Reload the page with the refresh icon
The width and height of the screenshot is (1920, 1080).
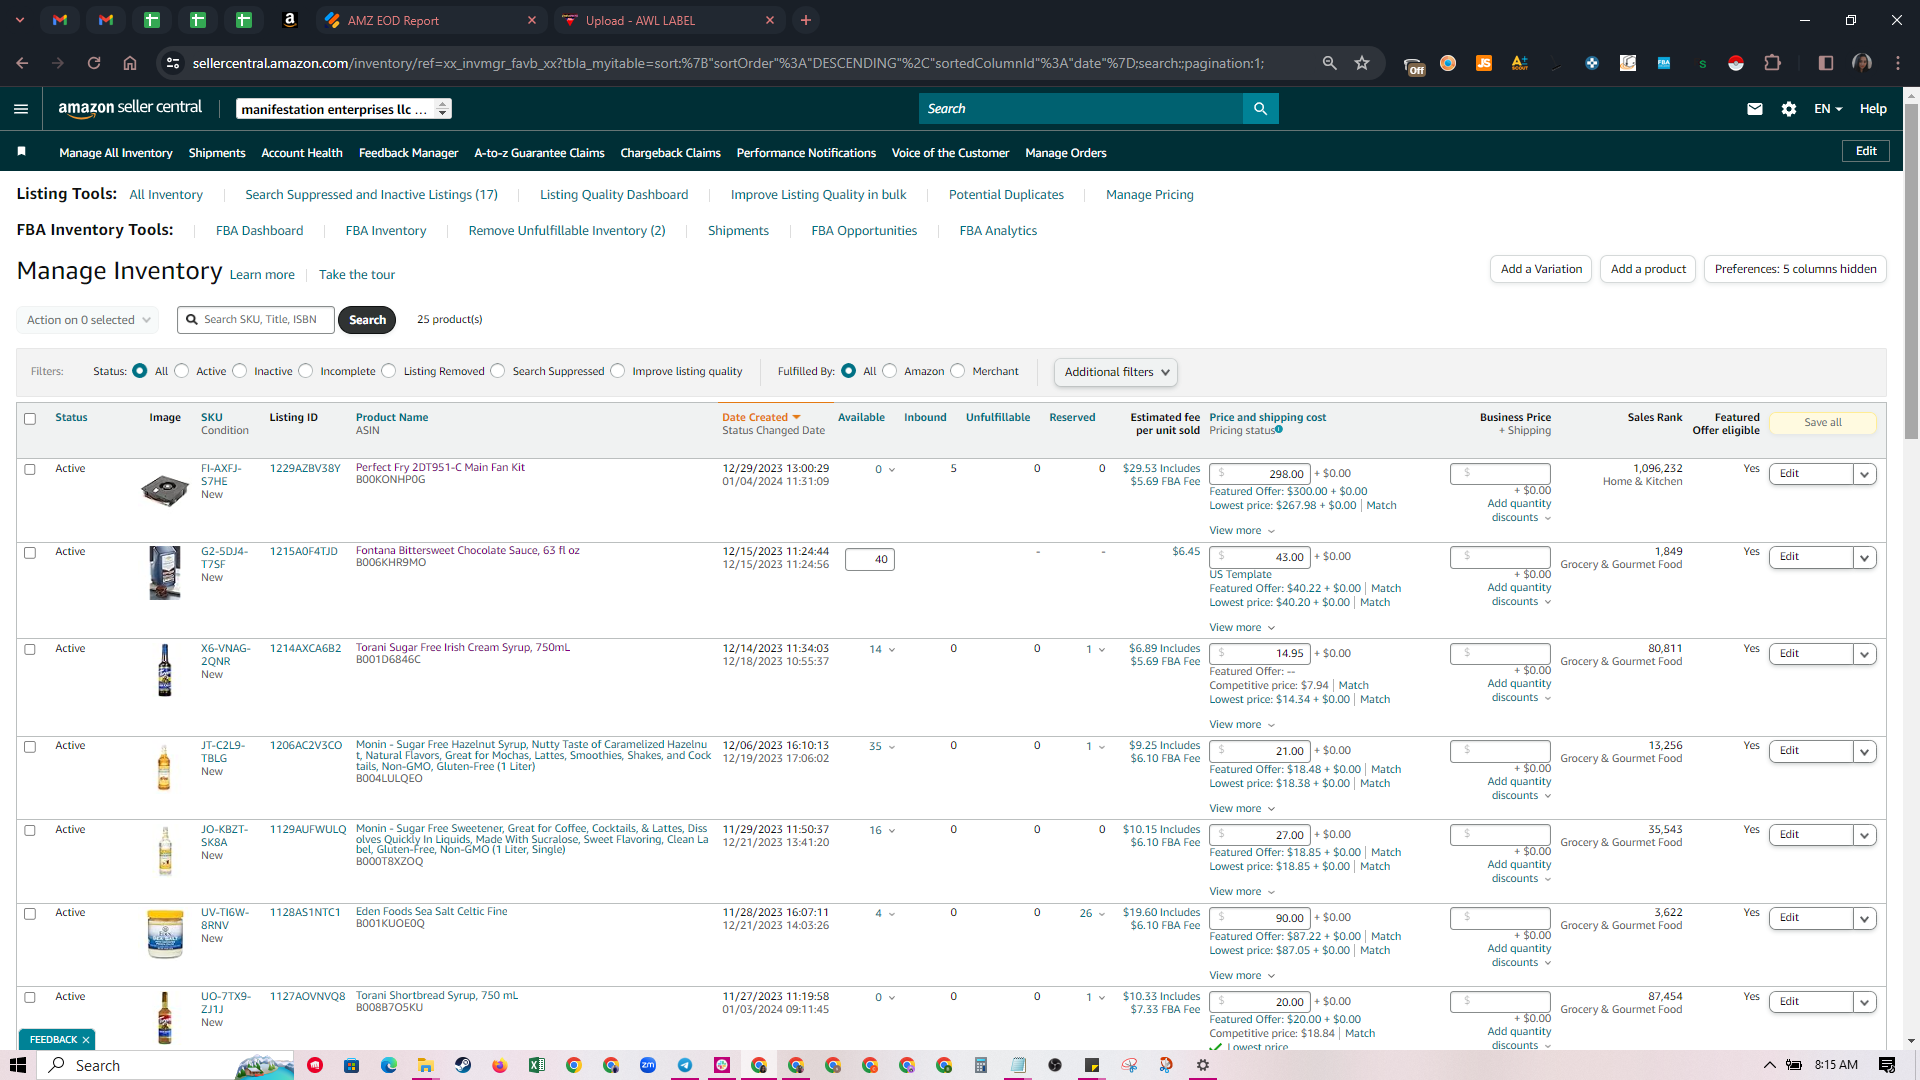coord(94,63)
